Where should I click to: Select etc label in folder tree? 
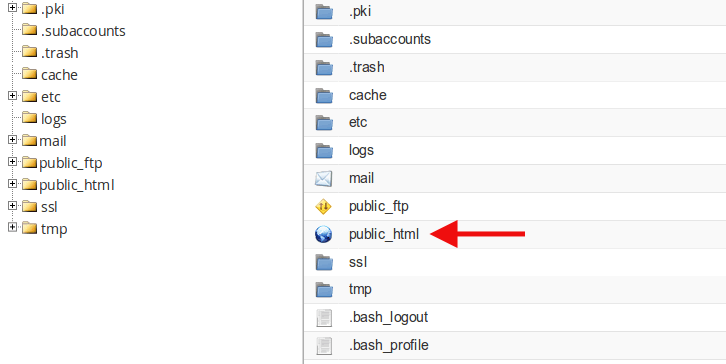[x=50, y=97]
